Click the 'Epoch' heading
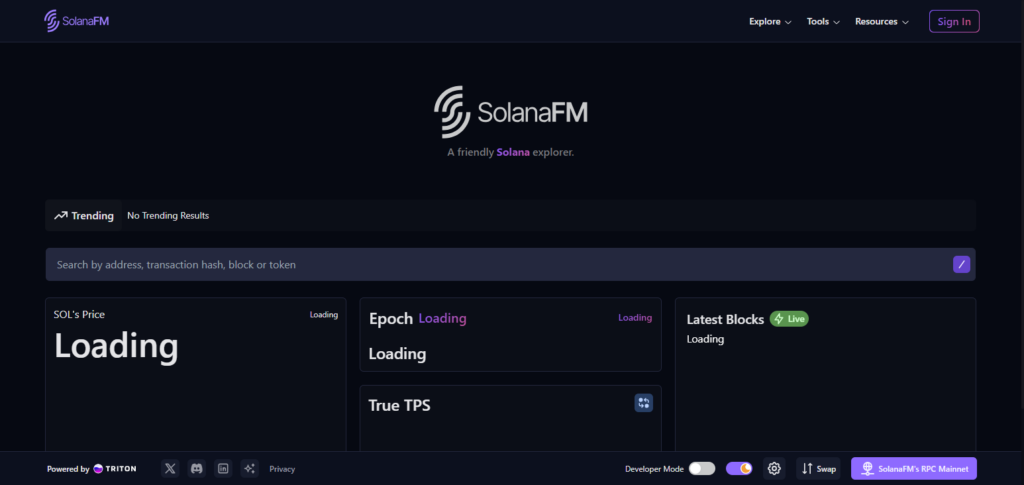 [391, 319]
